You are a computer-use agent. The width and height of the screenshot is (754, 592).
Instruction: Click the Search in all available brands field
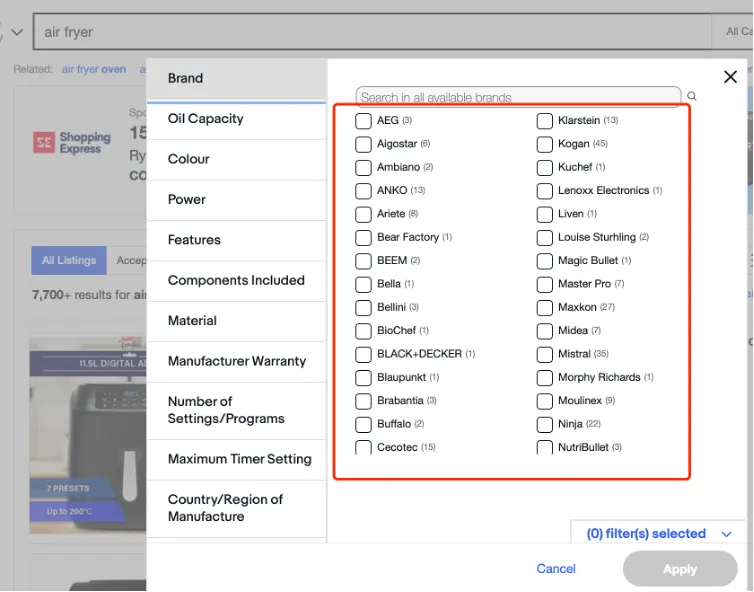click(x=518, y=97)
